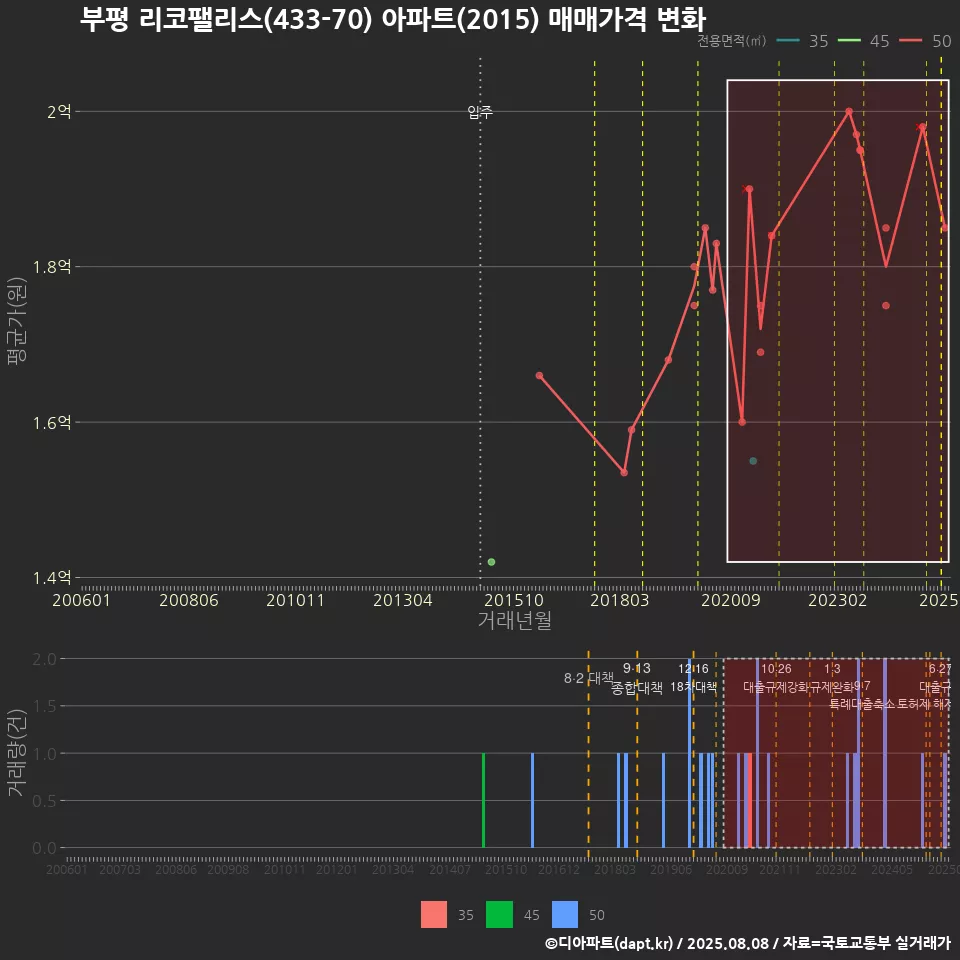Viewport: 960px width, 960px height.
Task: Click the '0.0' volume axis label
Action: point(44,848)
